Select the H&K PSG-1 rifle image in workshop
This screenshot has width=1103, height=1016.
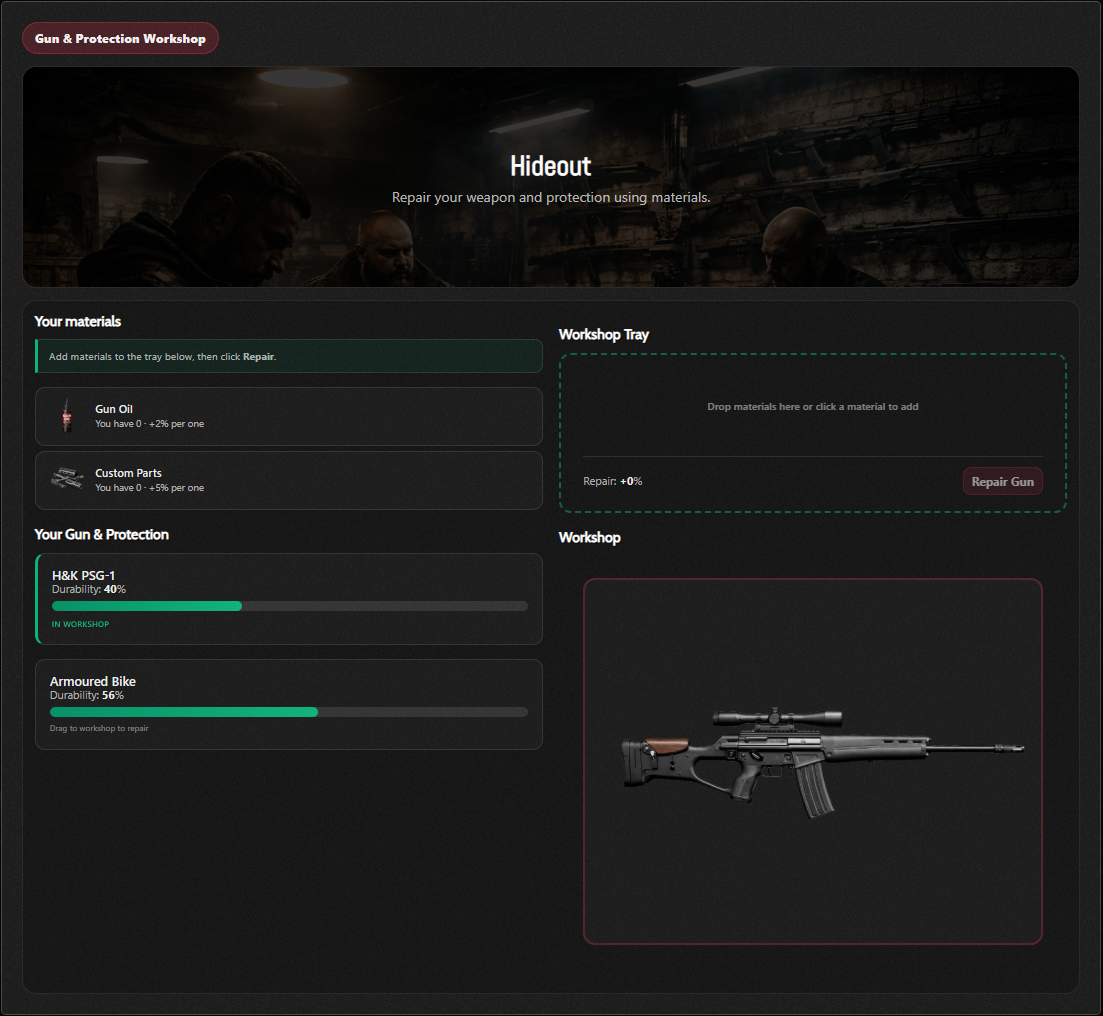pos(822,762)
